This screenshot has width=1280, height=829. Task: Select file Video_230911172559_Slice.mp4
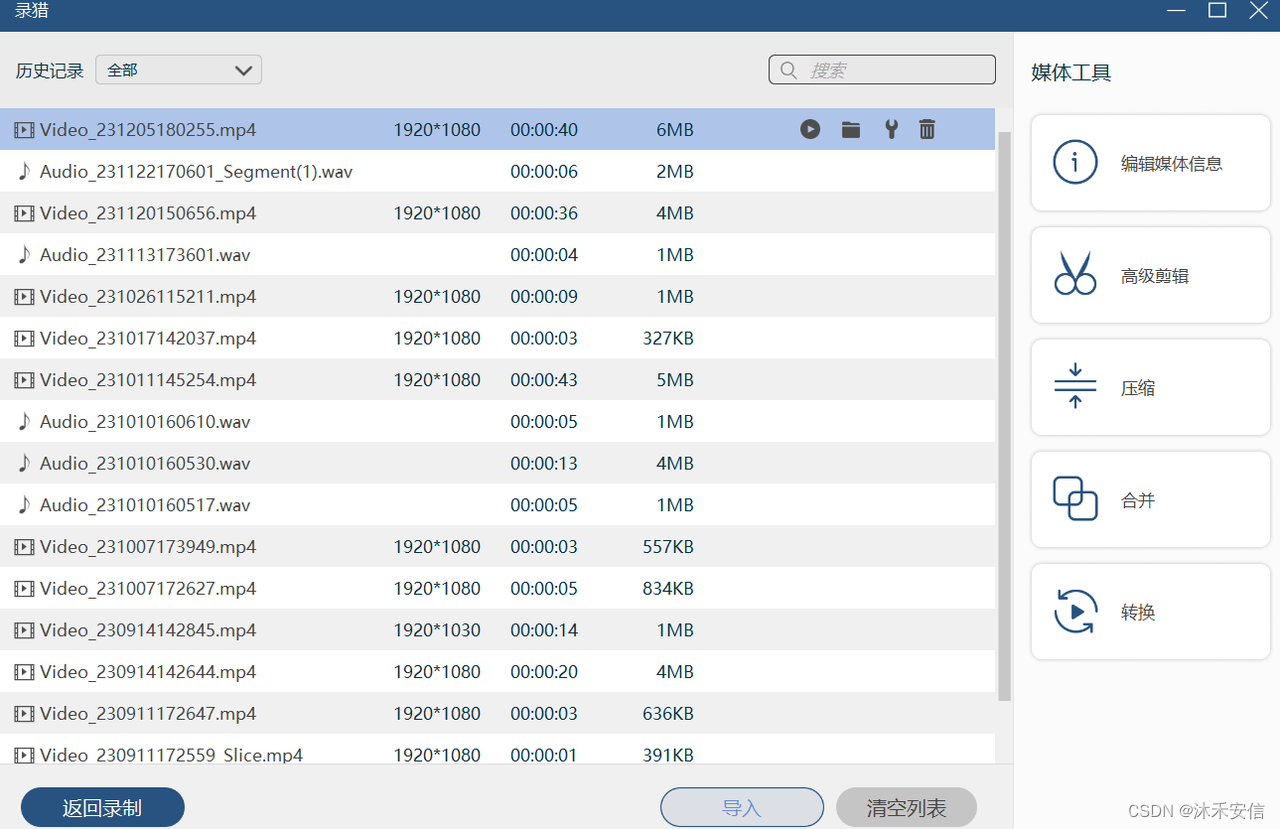click(x=171, y=755)
